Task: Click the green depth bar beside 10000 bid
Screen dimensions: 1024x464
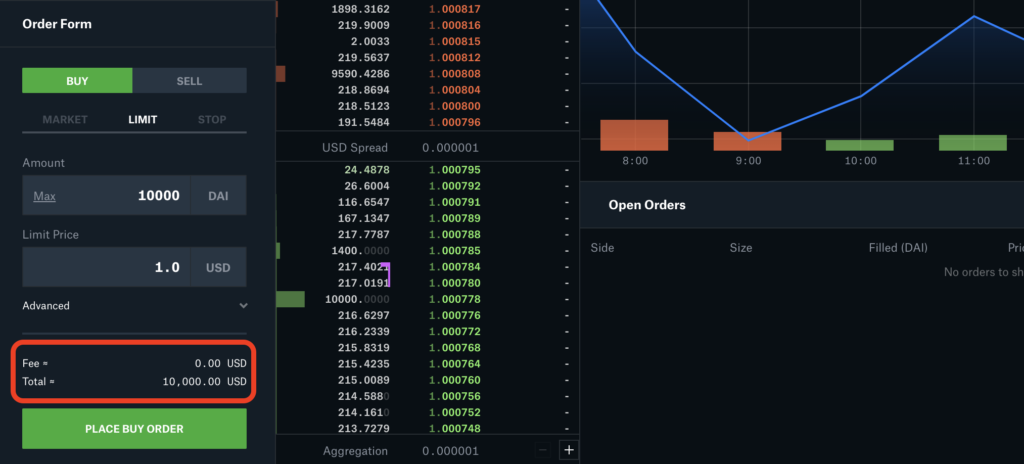Action: pyautogui.click(x=290, y=300)
